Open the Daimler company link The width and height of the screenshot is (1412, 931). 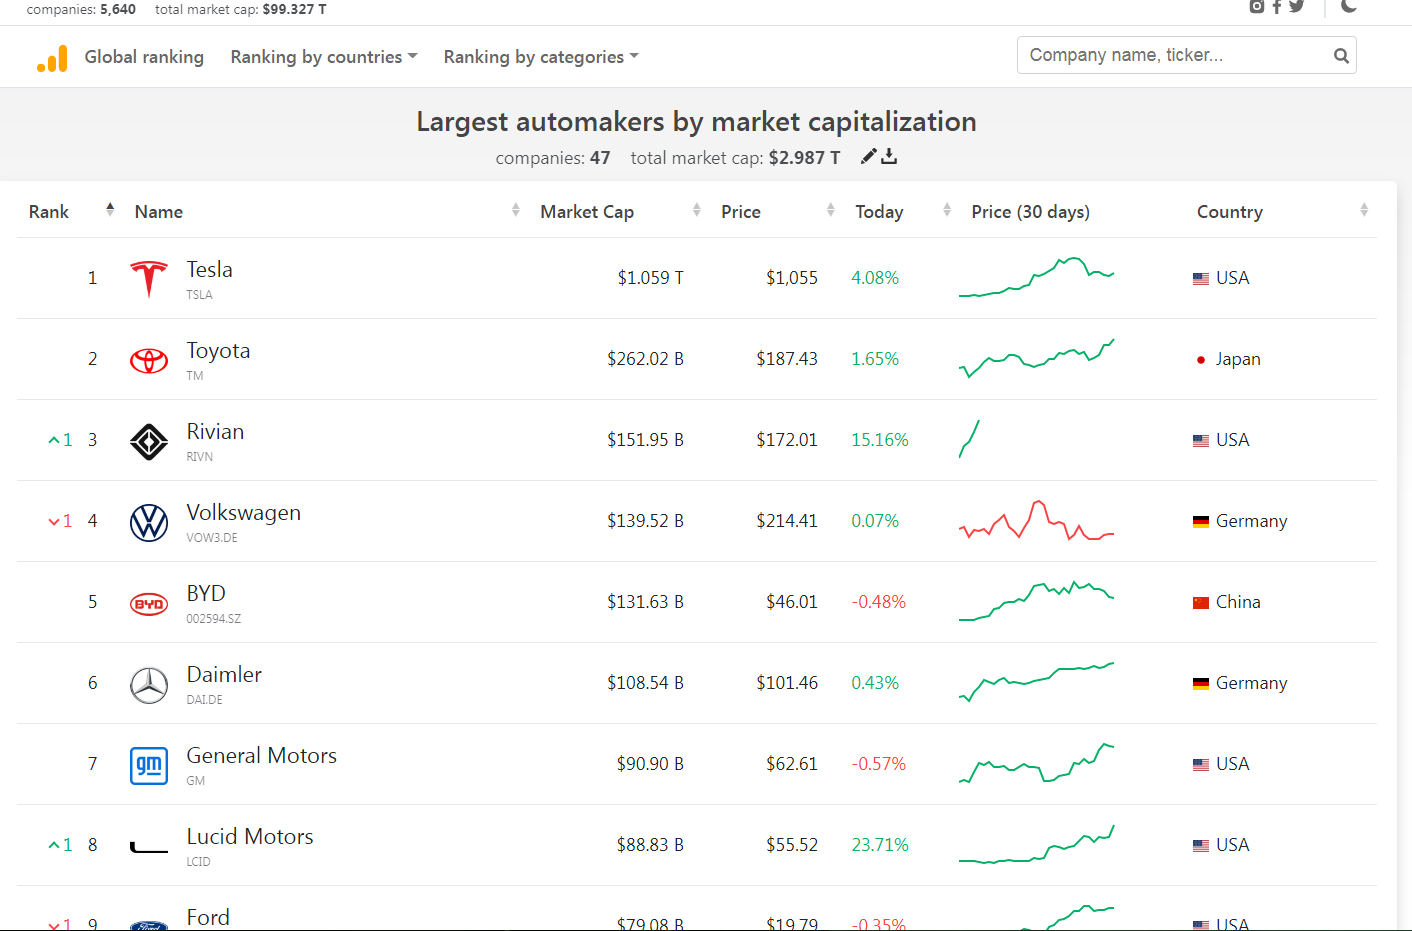[x=224, y=675]
